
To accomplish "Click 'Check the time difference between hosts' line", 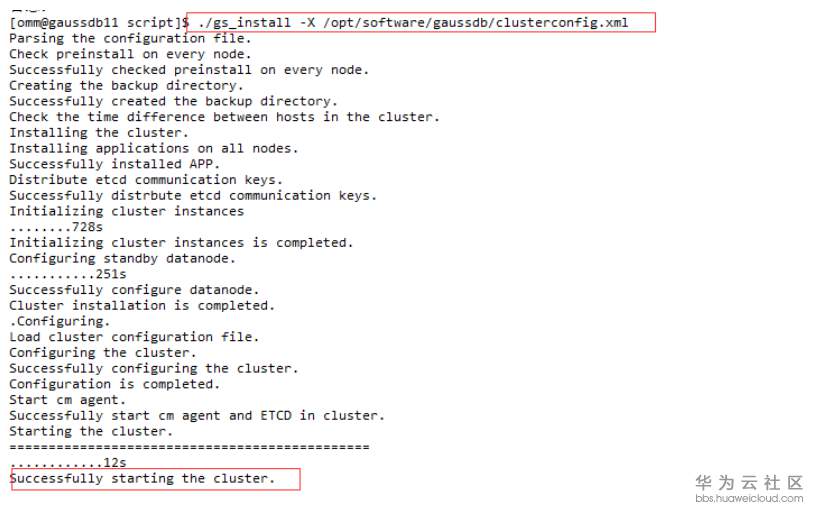I will pyautogui.click(x=224, y=117).
